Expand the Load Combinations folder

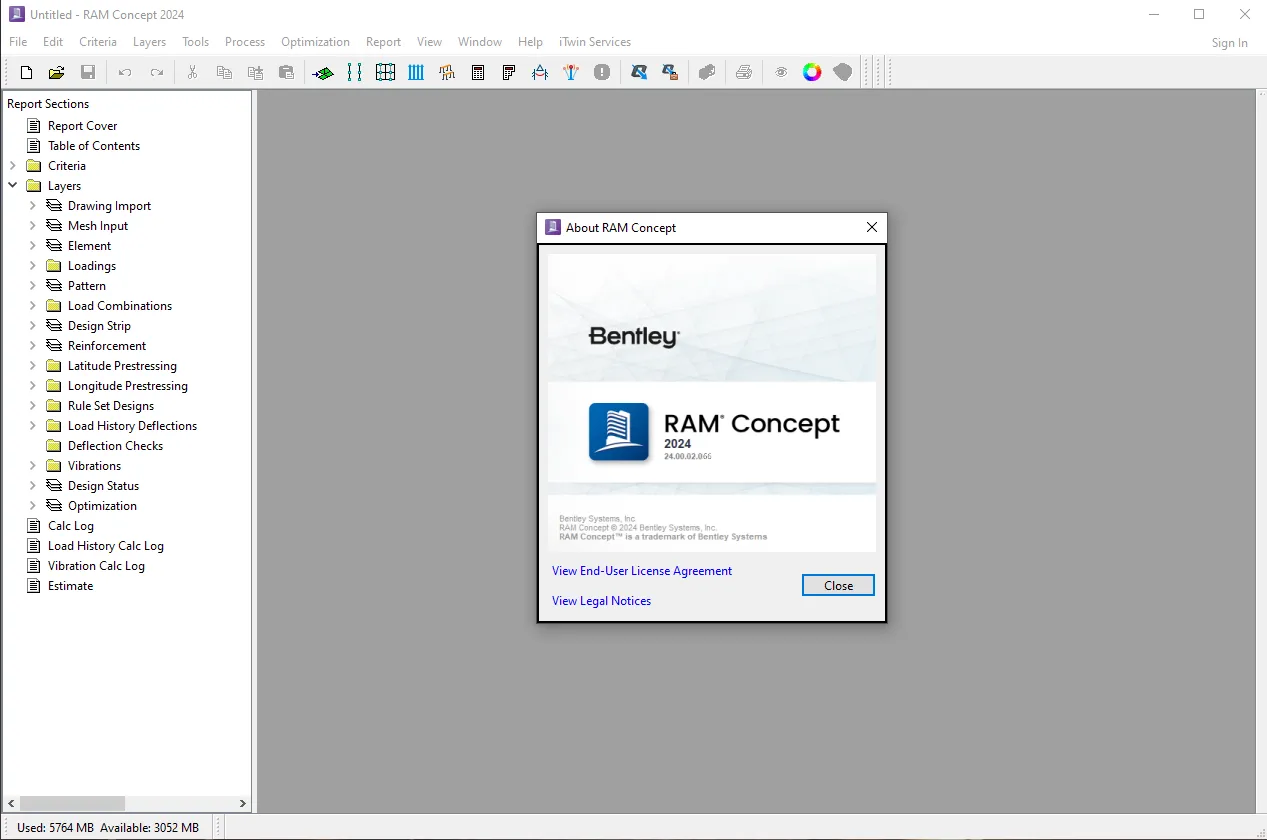pos(33,306)
